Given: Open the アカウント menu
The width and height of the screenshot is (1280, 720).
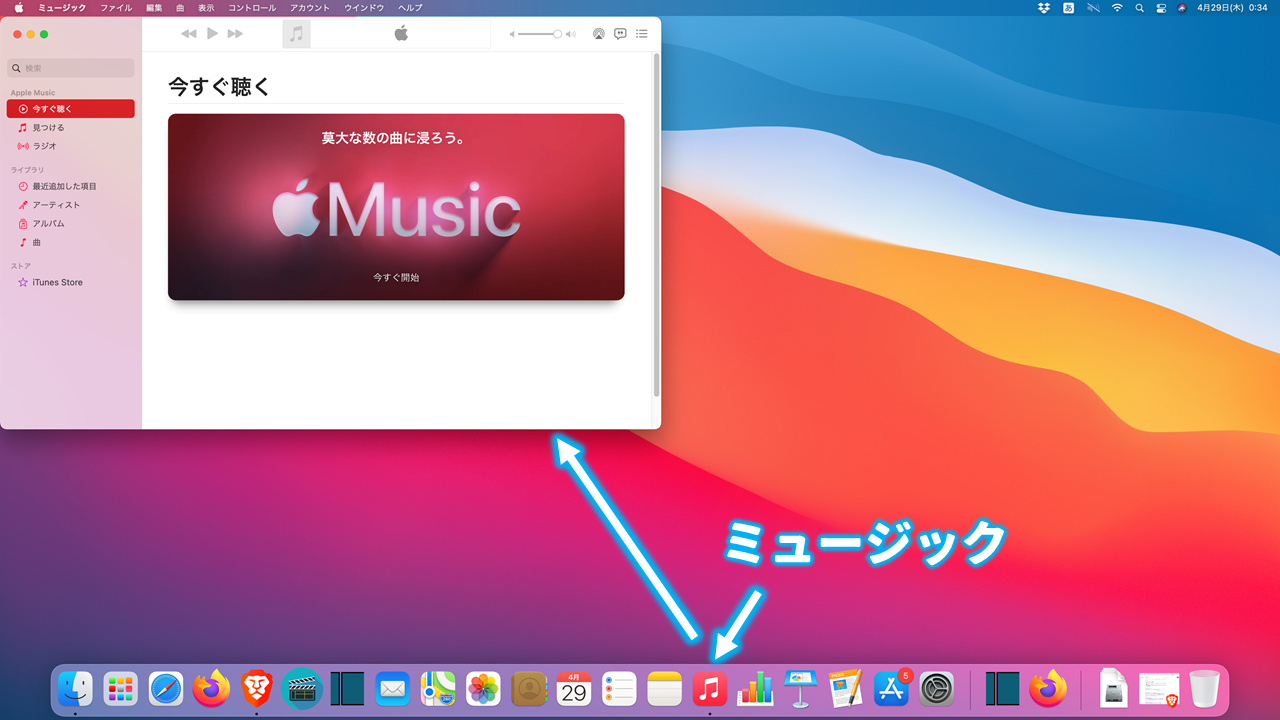Looking at the screenshot, I should [x=310, y=8].
